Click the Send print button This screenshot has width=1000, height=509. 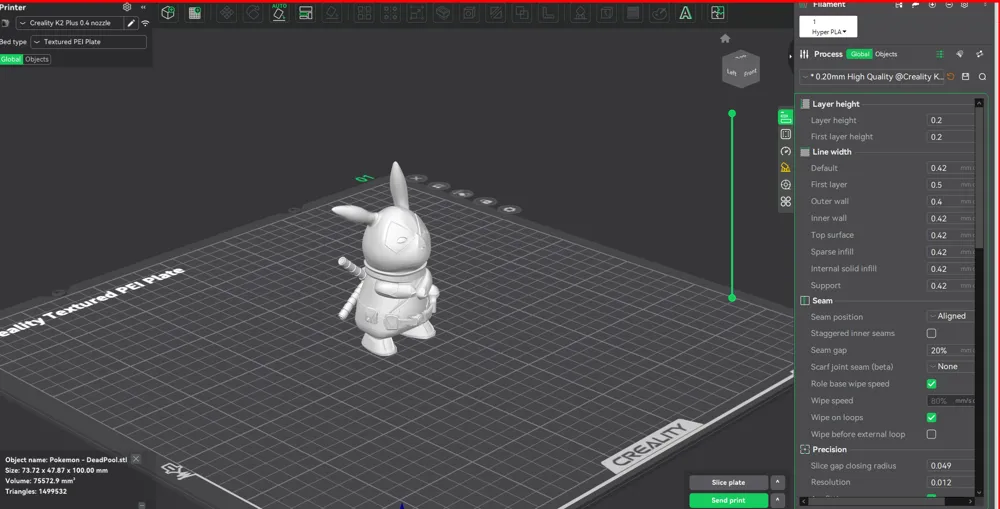(x=728, y=500)
